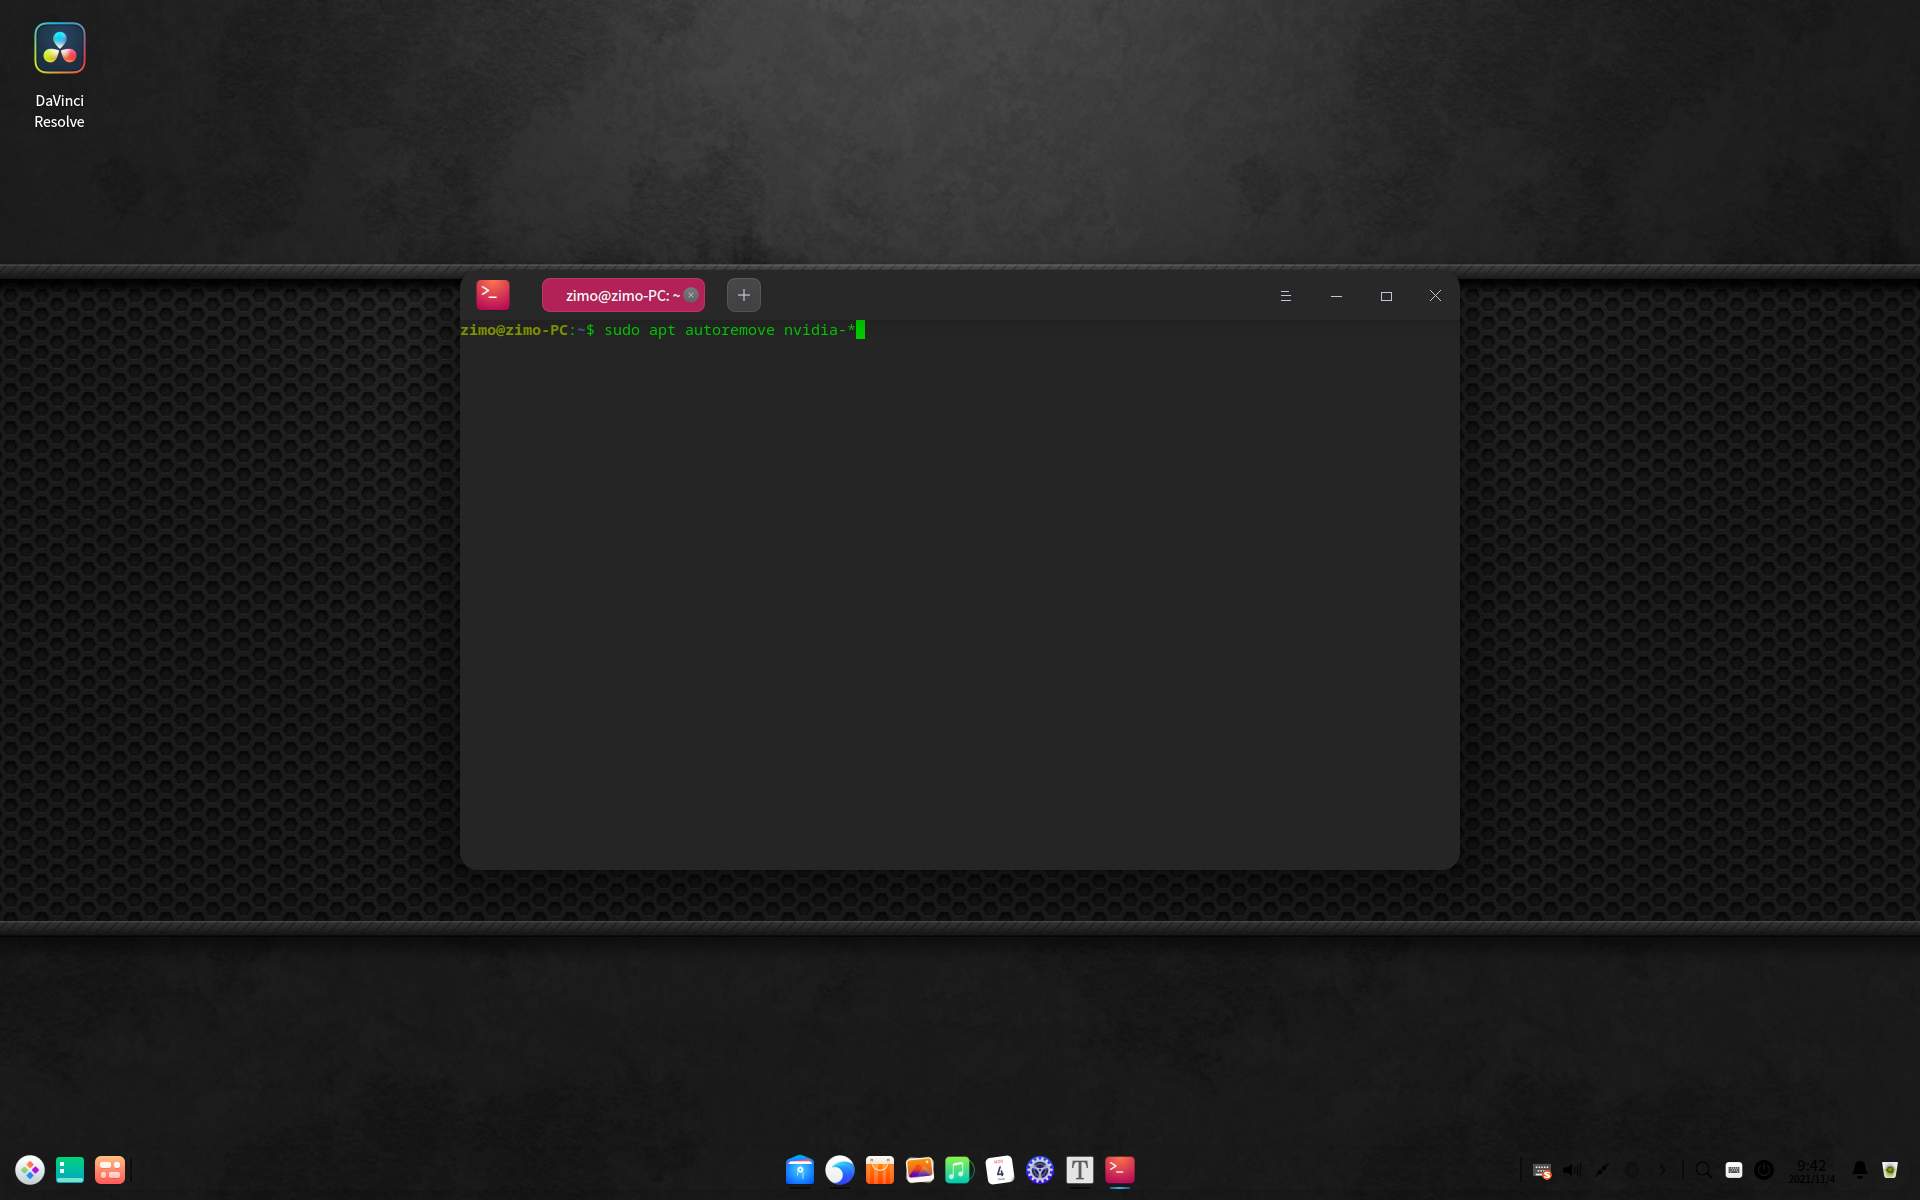Launch the Music app from dock
1920x1200 pixels.
[x=959, y=1170]
